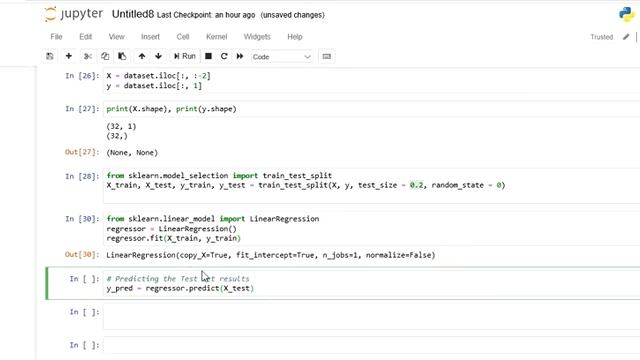Open the cell type Code dropdown
The width and height of the screenshot is (640, 360).
(x=282, y=57)
